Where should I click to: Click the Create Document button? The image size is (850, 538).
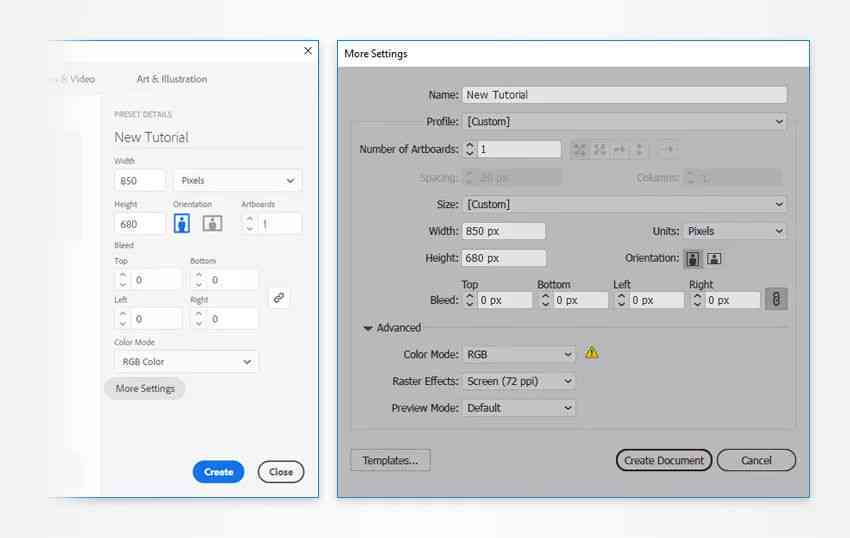pos(664,460)
